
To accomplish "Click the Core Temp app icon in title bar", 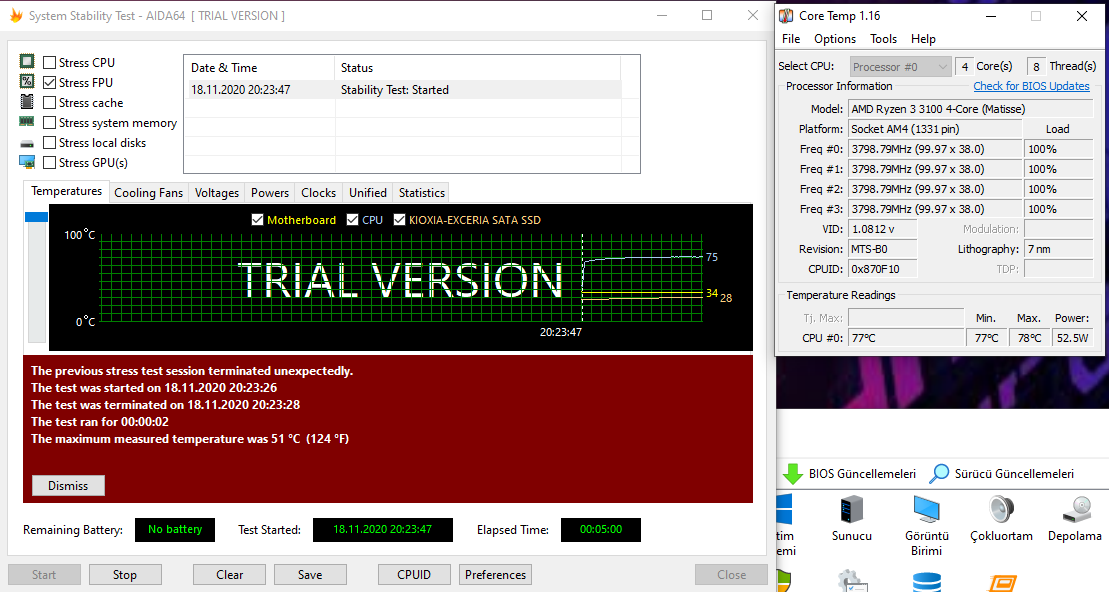I will (786, 16).
